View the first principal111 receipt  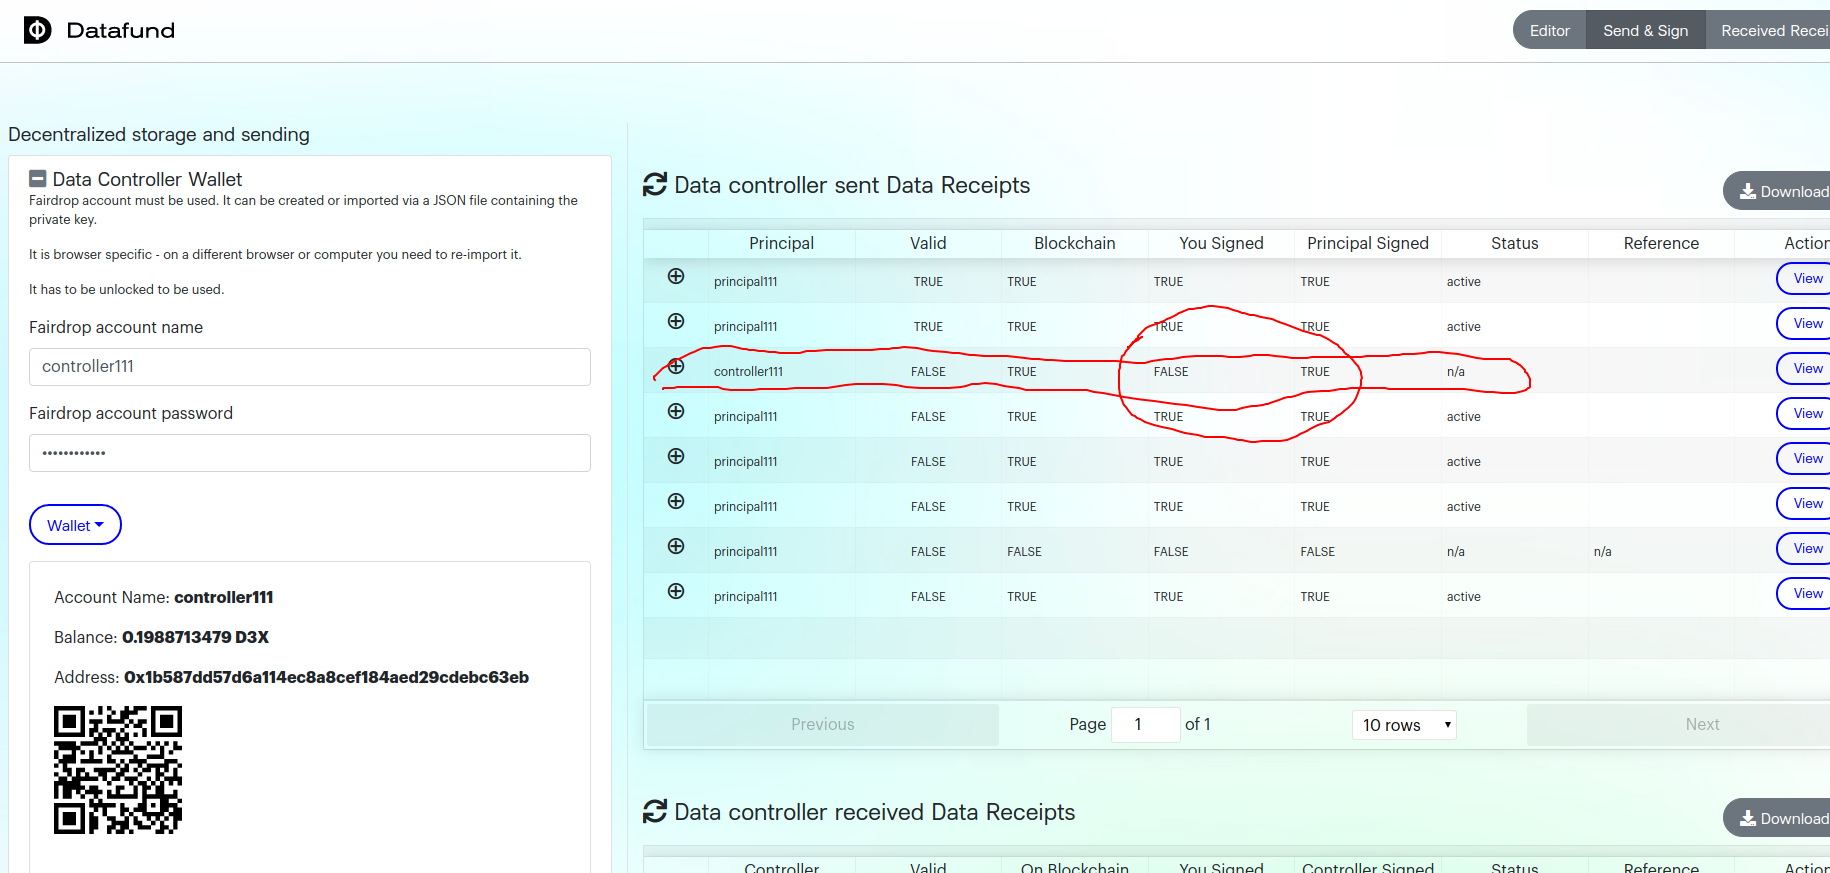click(x=1804, y=278)
